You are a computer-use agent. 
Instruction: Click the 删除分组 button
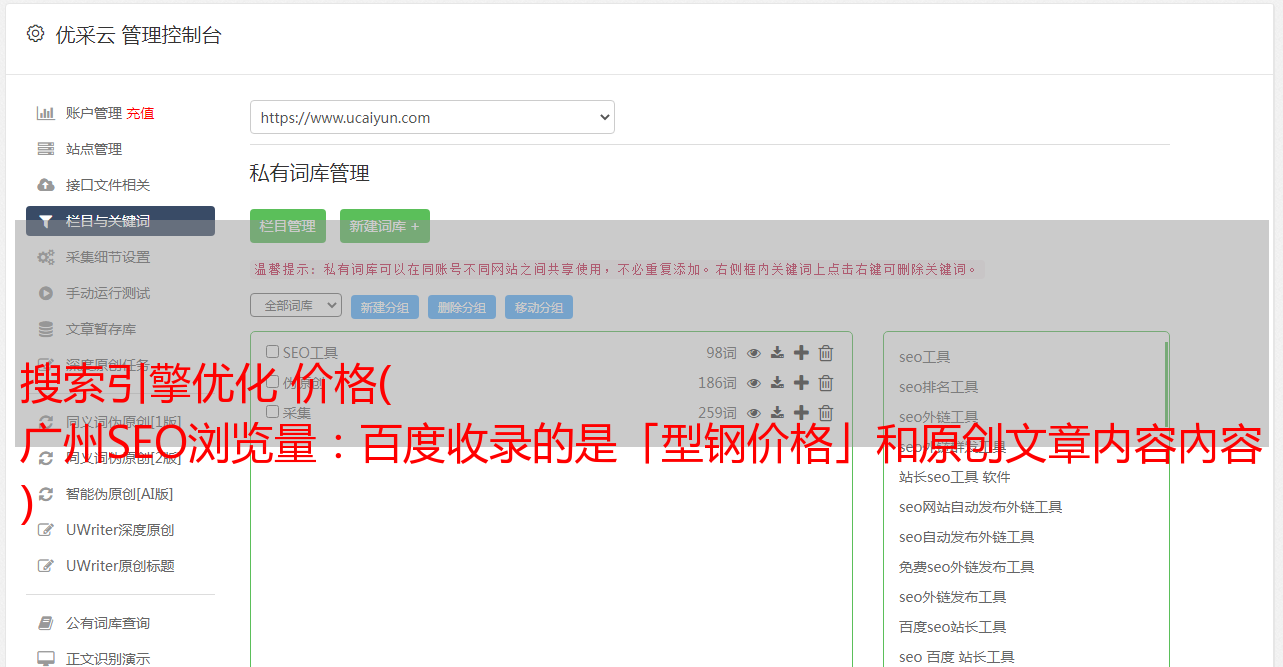tap(462, 307)
